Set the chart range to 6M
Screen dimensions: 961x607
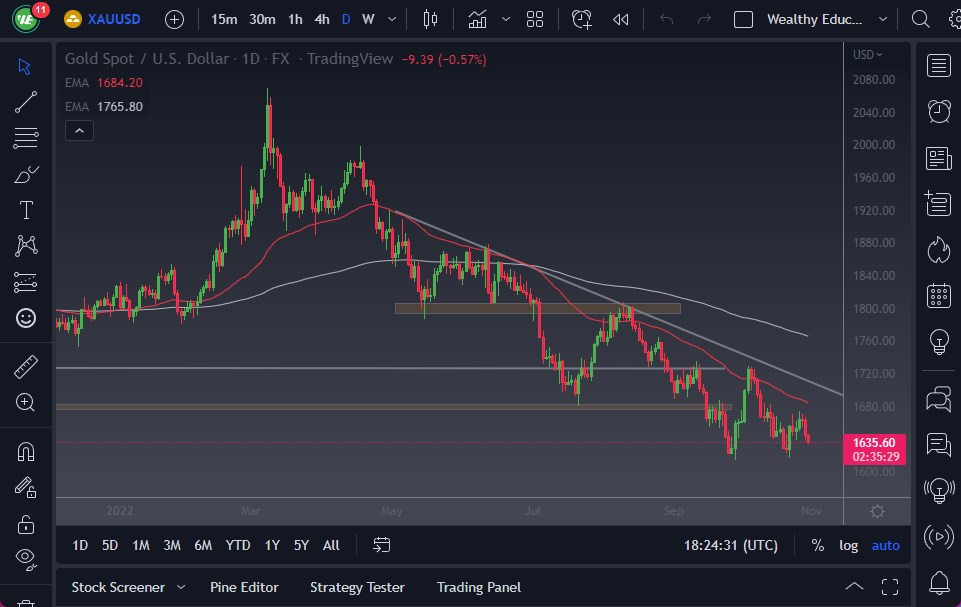click(203, 545)
